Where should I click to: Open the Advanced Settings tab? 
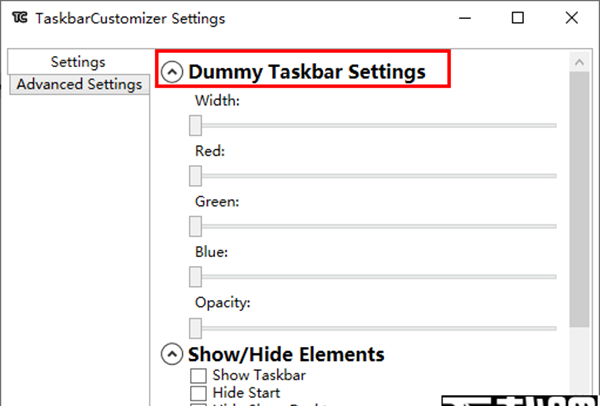tap(79, 84)
